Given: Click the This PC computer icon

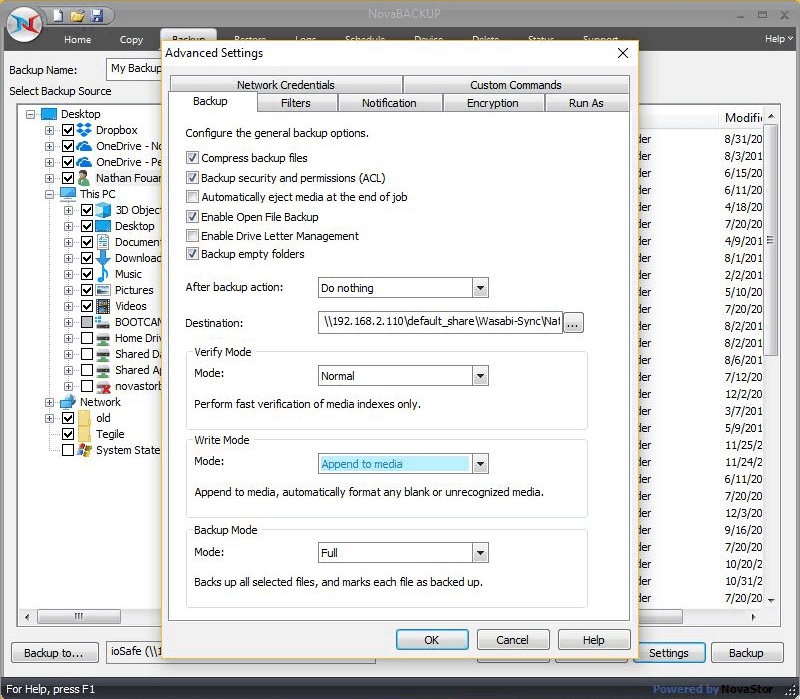Looking at the screenshot, I should pyautogui.click(x=67, y=194).
